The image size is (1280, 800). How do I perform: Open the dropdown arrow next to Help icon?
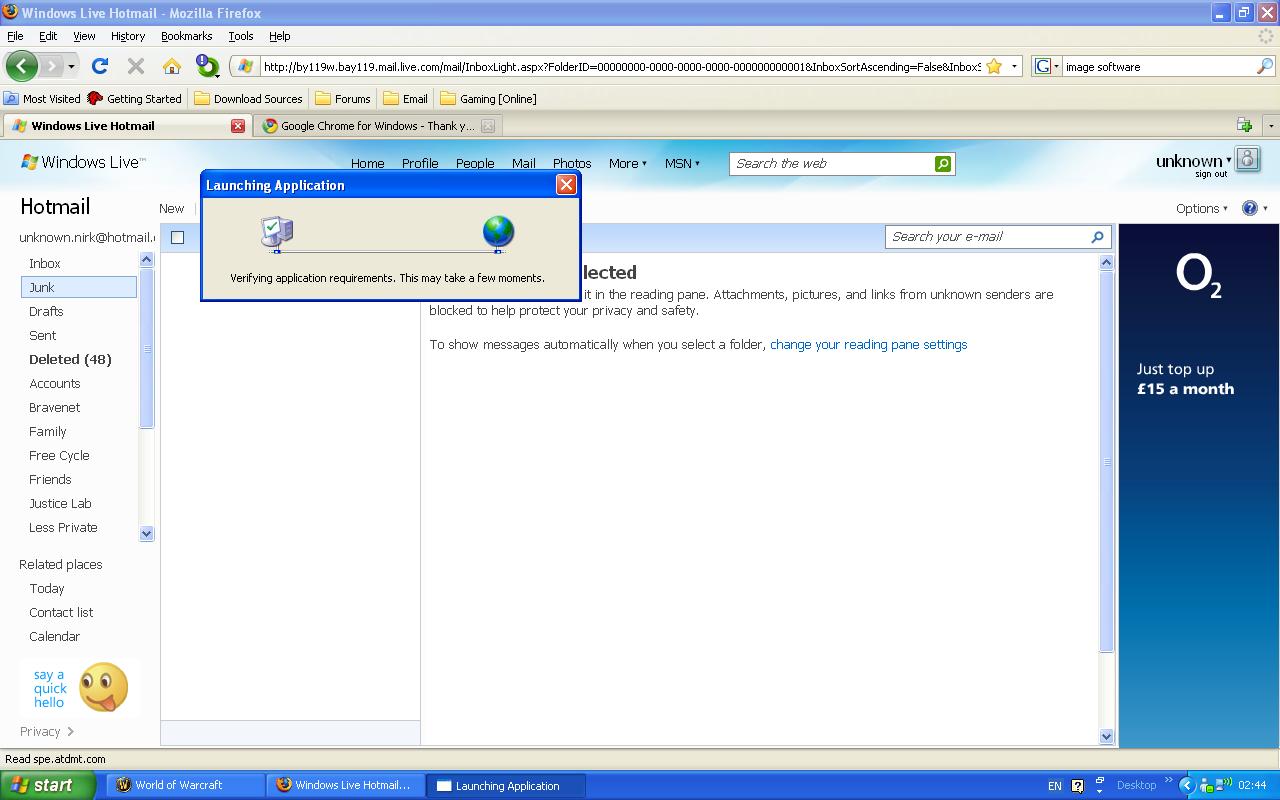(x=1265, y=208)
